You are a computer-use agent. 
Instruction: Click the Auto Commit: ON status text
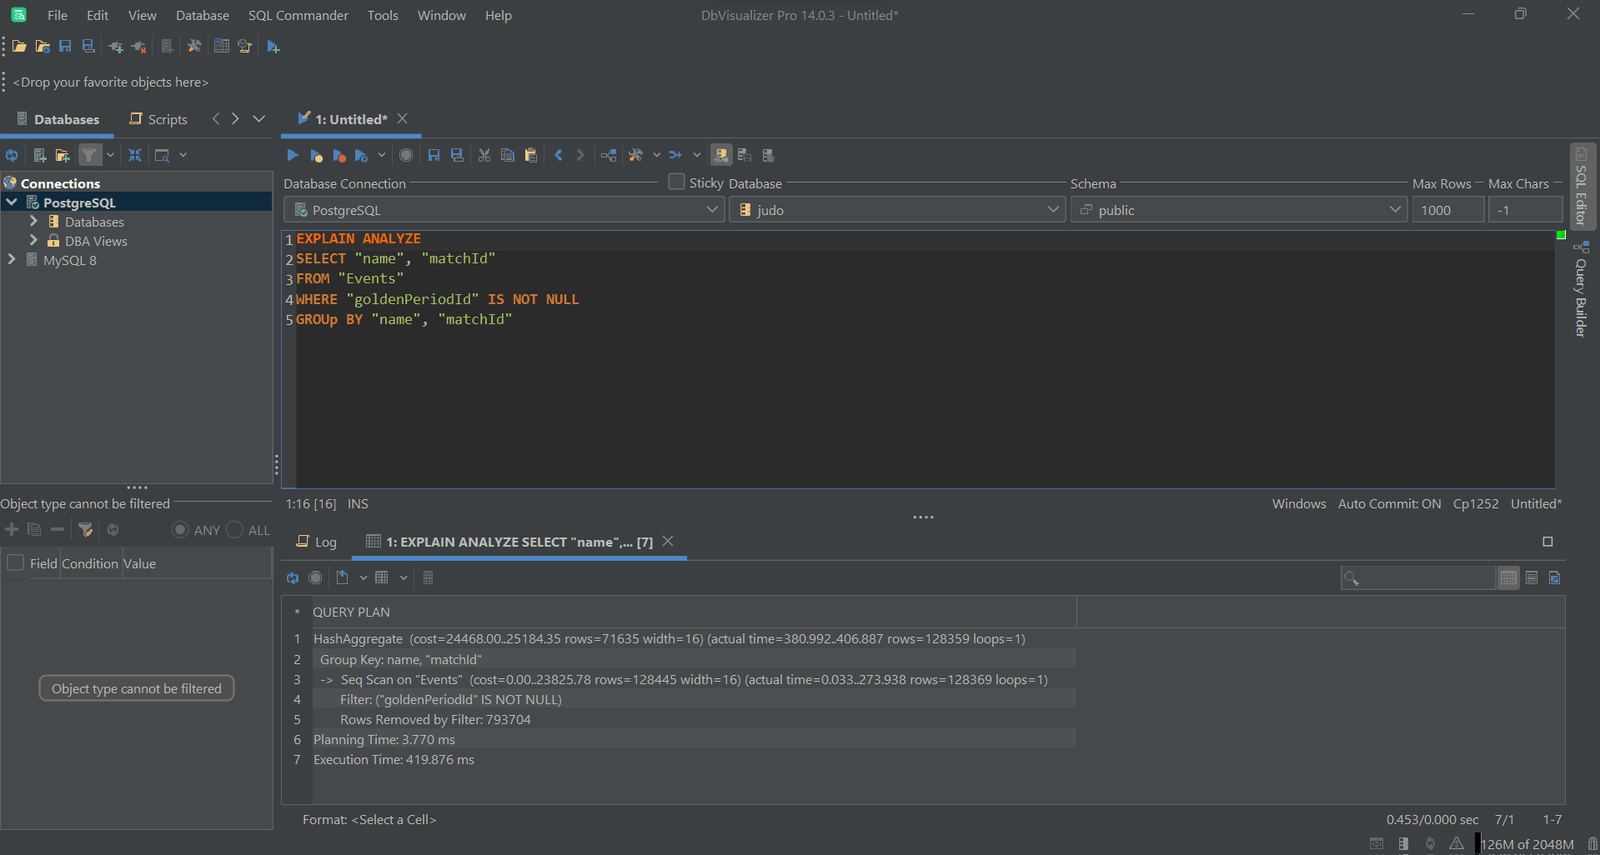click(x=1389, y=504)
